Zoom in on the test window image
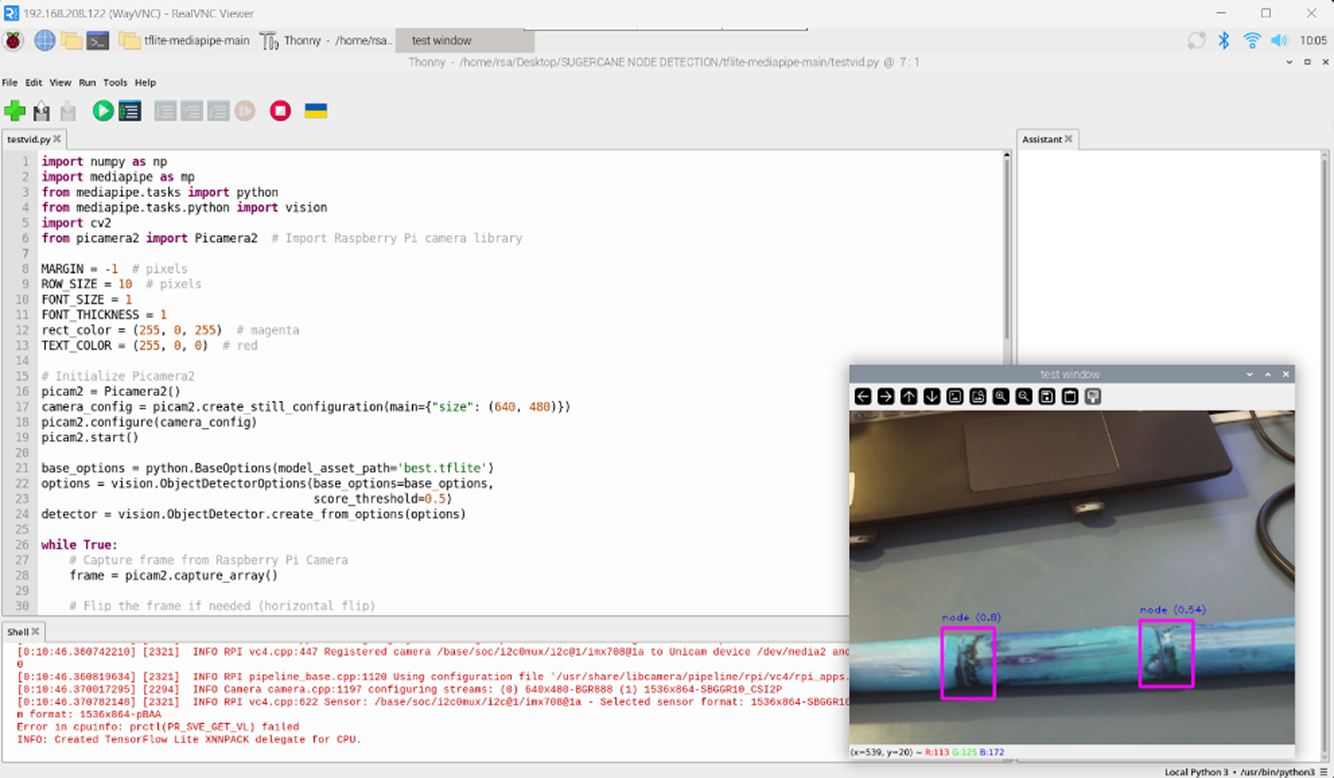1334x778 pixels. (1001, 397)
